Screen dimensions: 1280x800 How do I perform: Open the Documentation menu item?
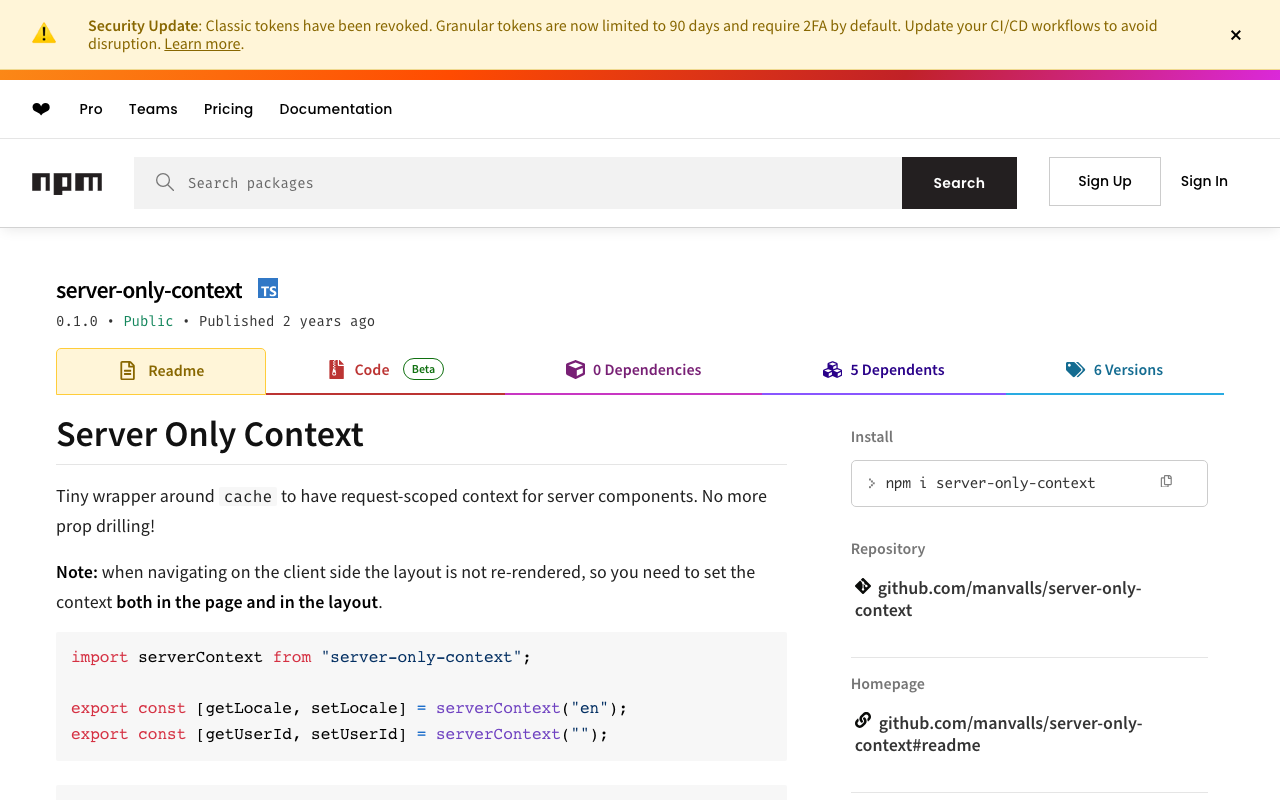click(335, 109)
